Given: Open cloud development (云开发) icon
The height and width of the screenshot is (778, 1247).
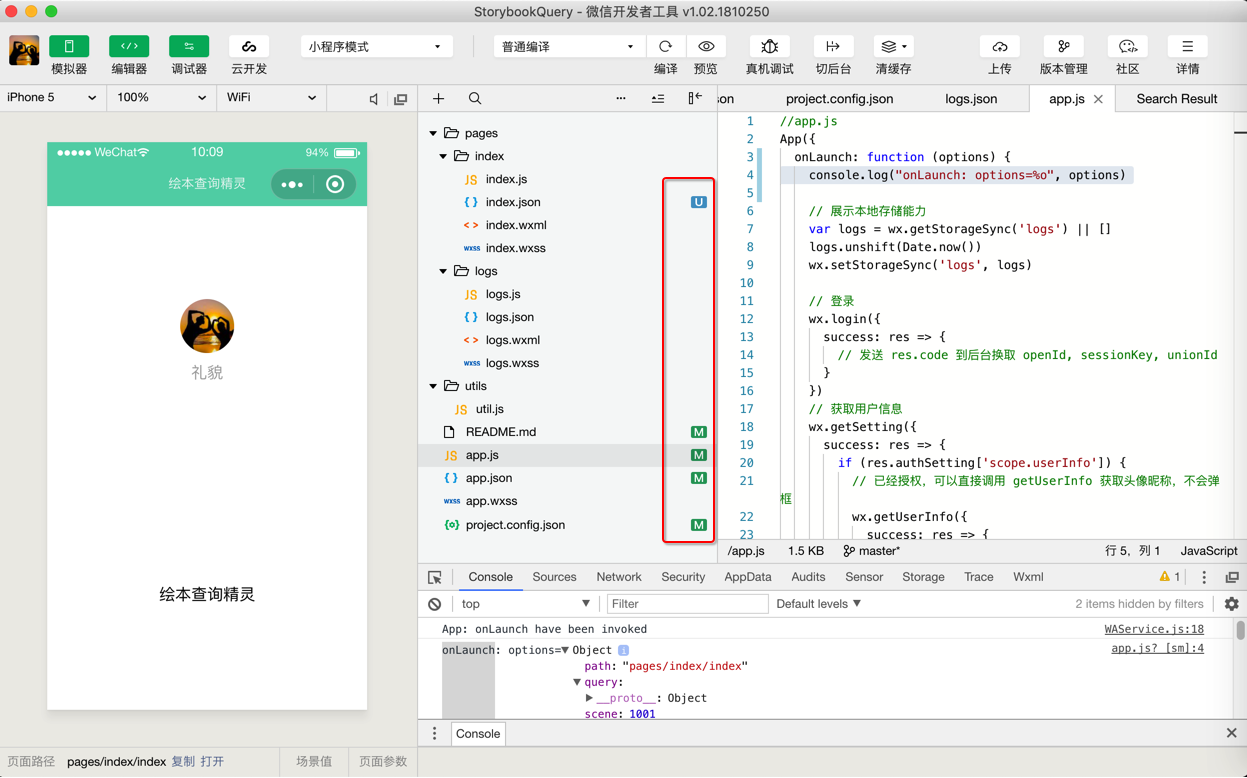Looking at the screenshot, I should click(249, 46).
